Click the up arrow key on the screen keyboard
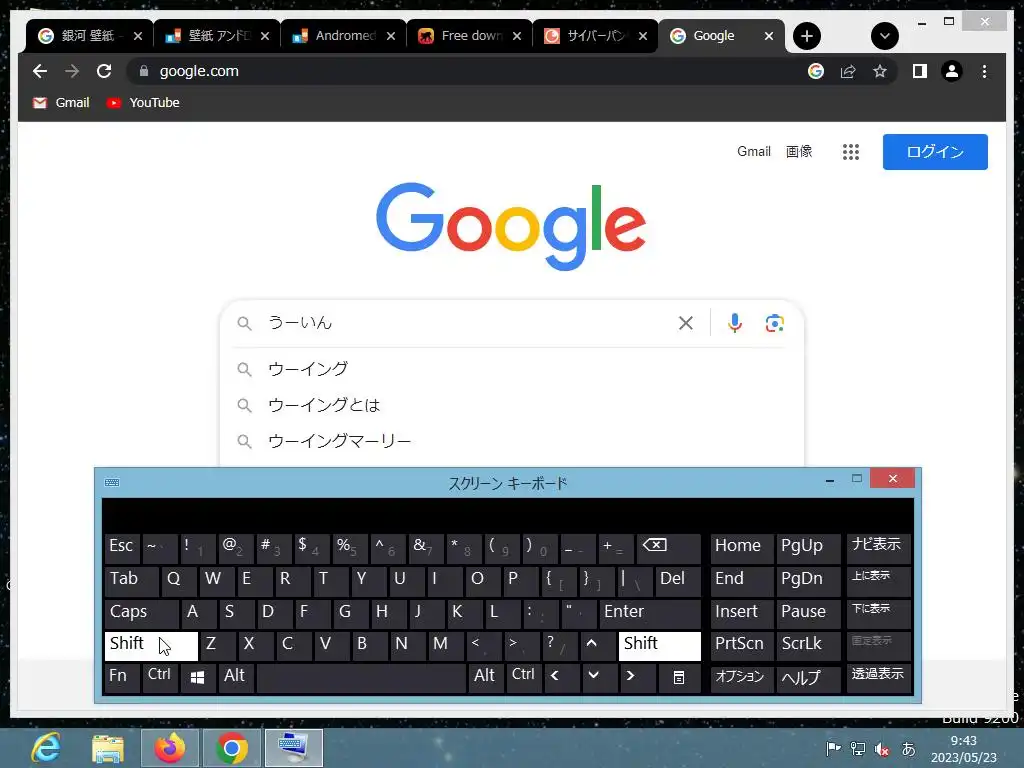1024x768 pixels. pos(597,645)
